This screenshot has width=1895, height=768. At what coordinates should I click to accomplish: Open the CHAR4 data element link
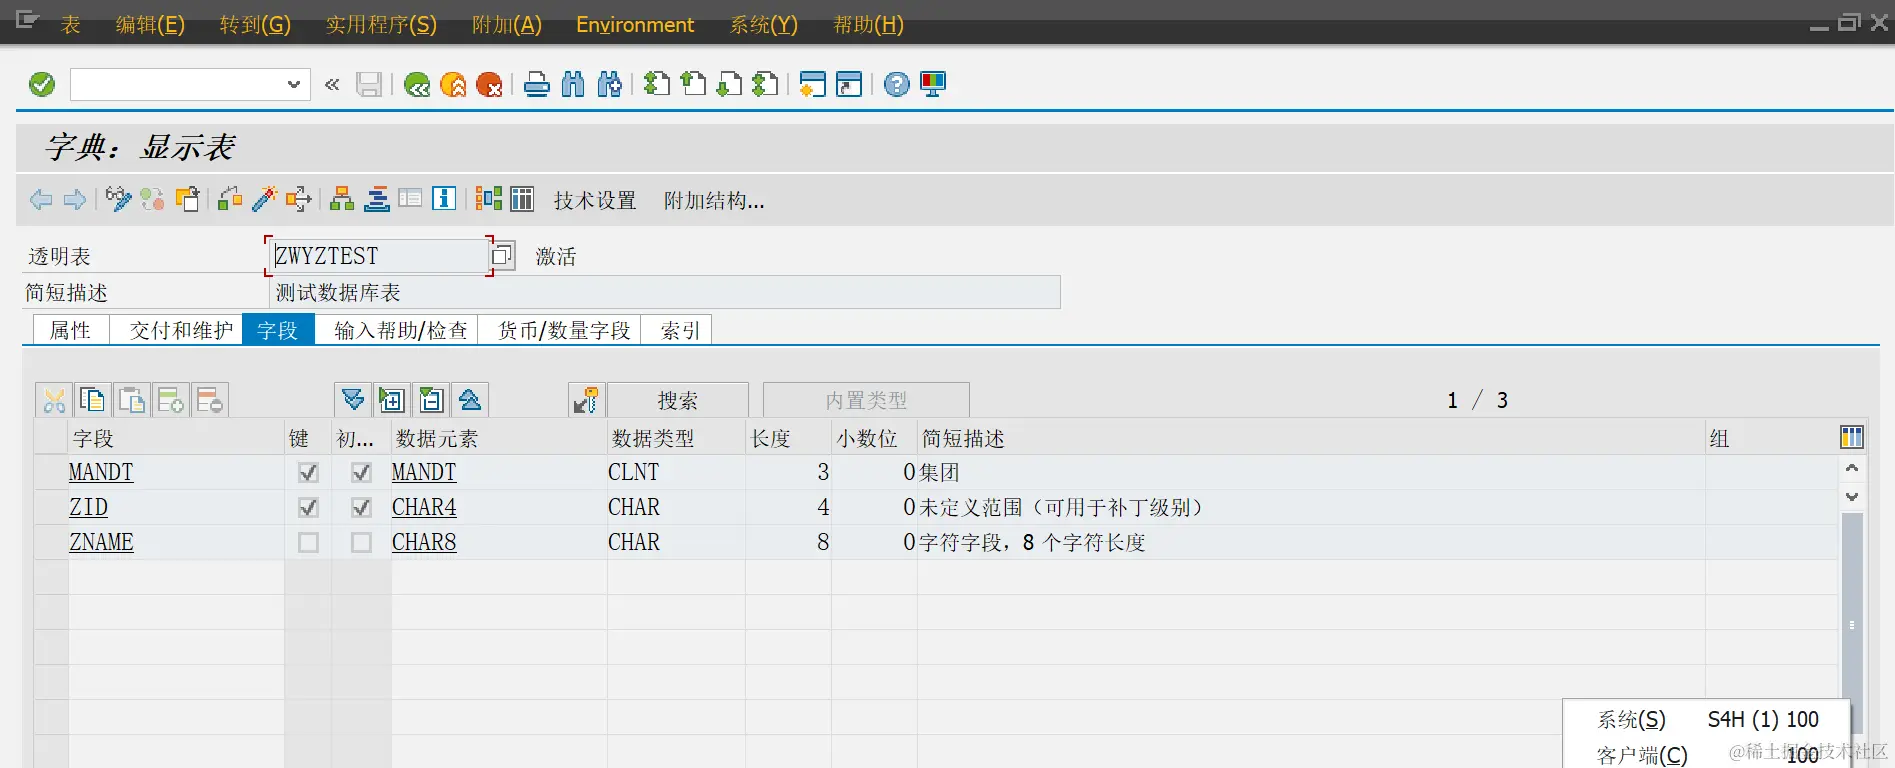point(424,507)
